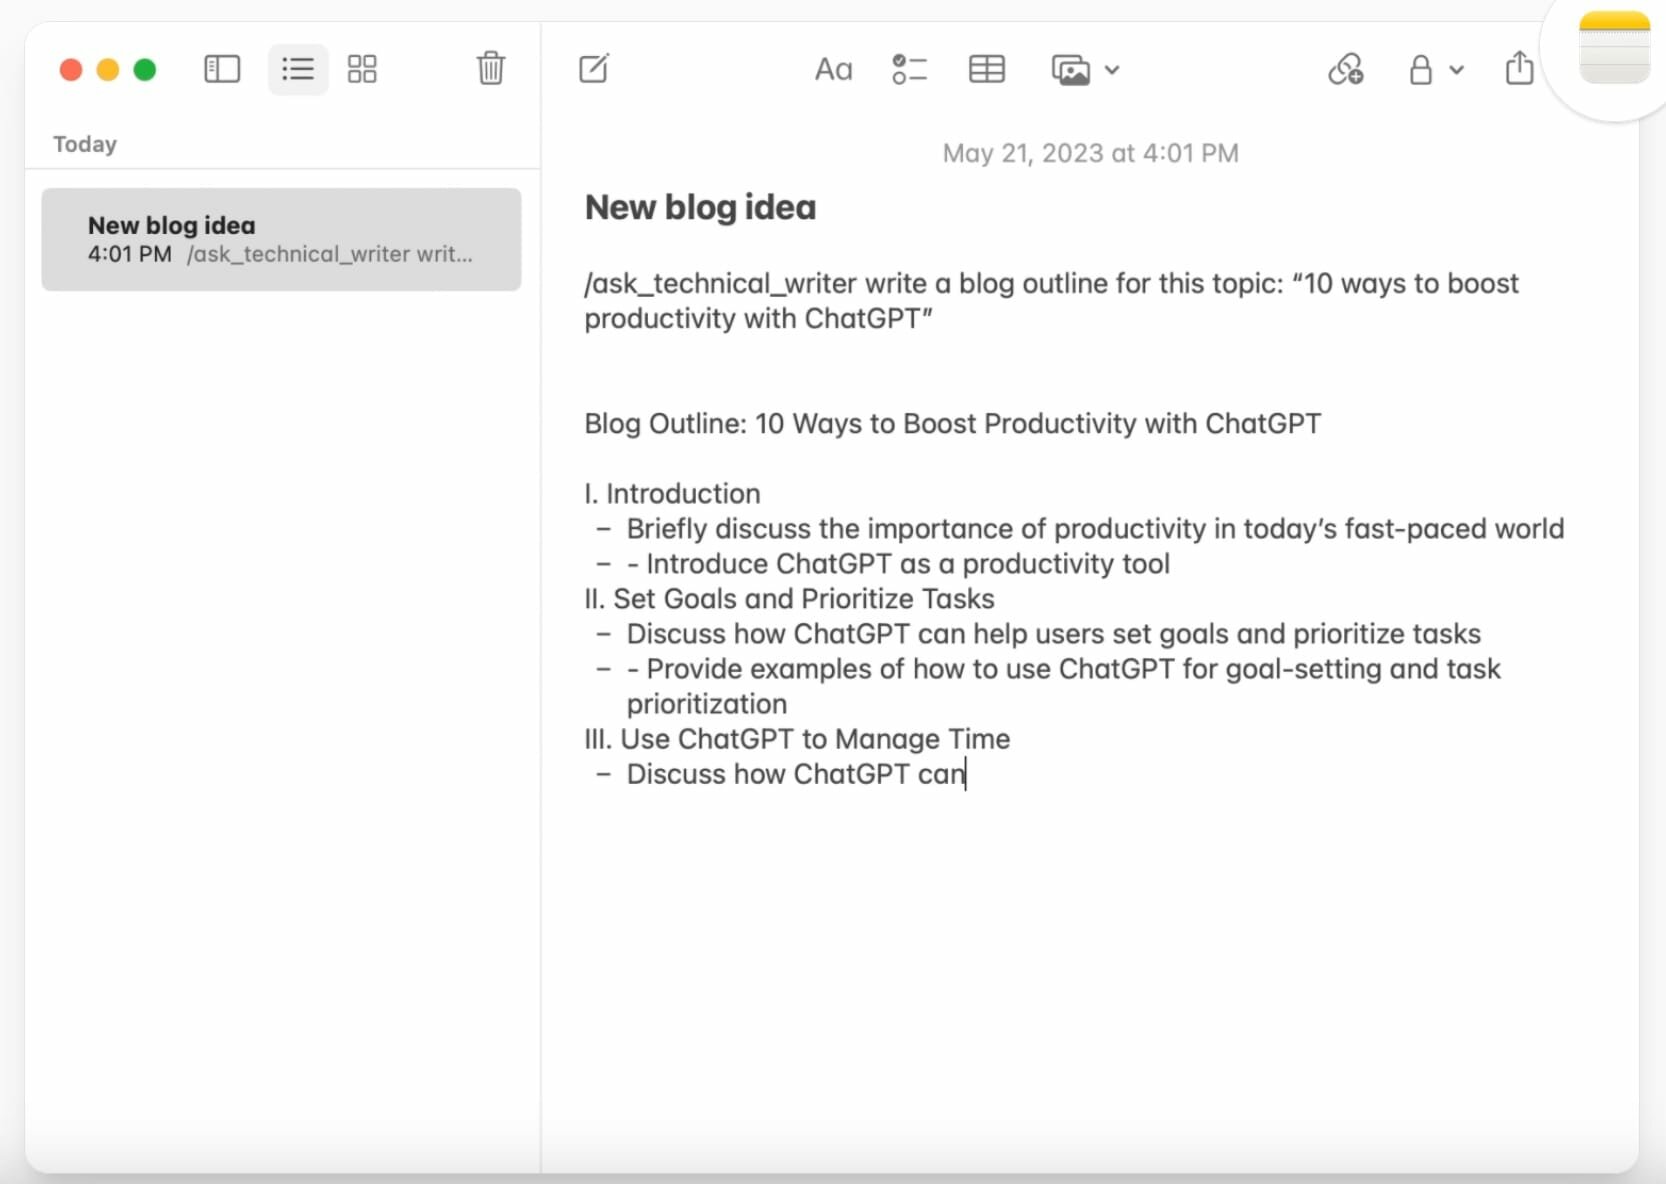1666x1184 pixels.
Task: Click the Notes app icon
Action: [x=1613, y=48]
